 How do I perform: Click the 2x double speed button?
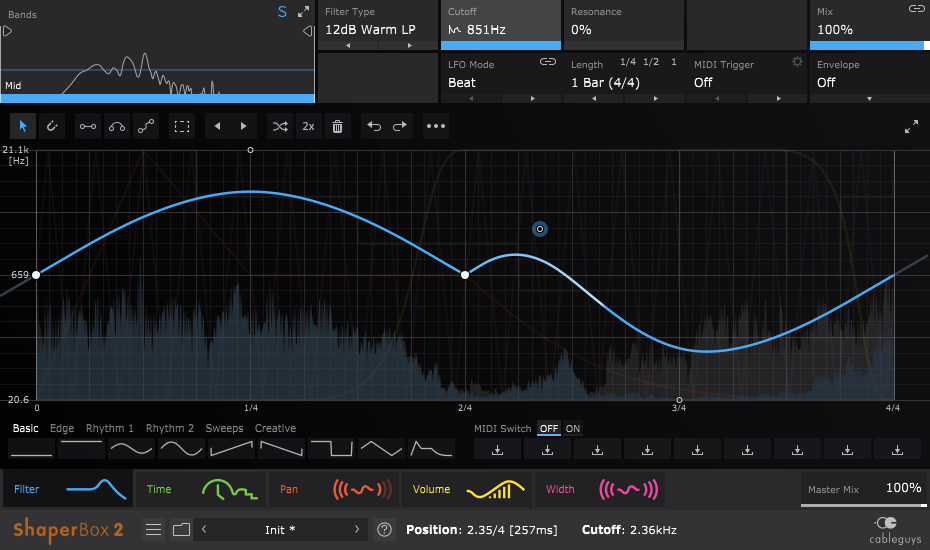(x=308, y=127)
